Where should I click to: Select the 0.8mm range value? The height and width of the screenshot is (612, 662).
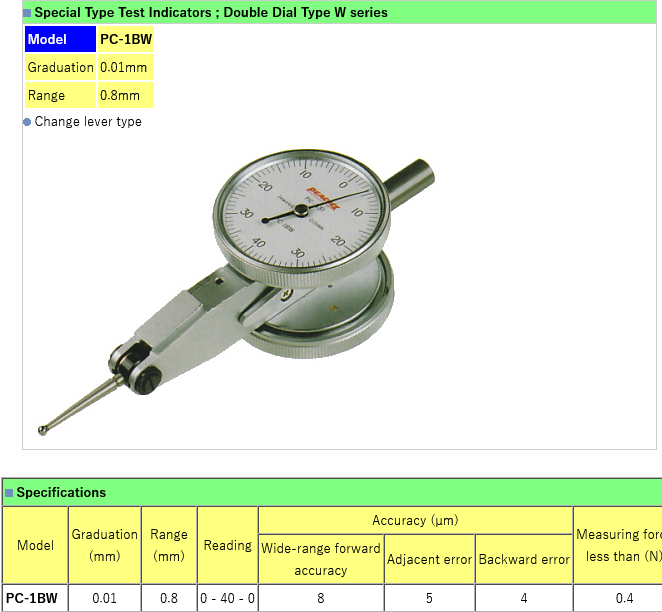[126, 96]
